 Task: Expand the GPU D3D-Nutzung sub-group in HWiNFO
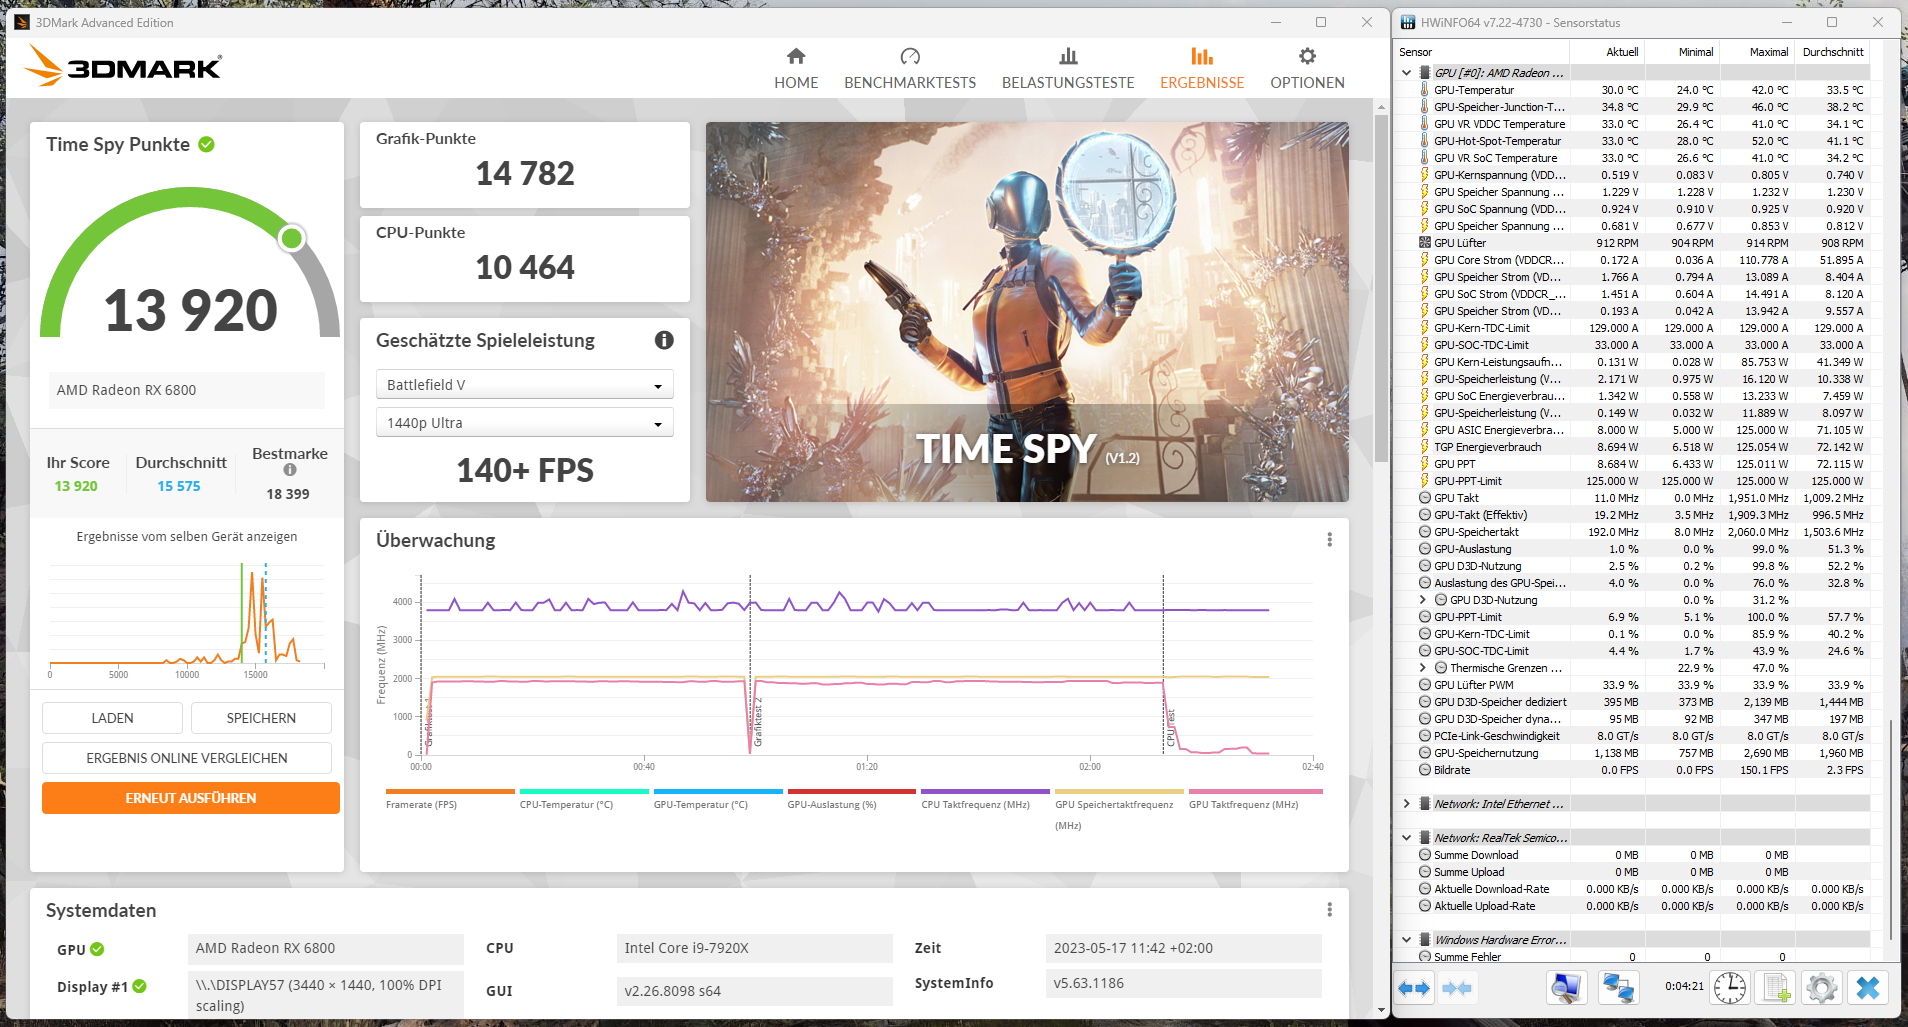tap(1423, 600)
